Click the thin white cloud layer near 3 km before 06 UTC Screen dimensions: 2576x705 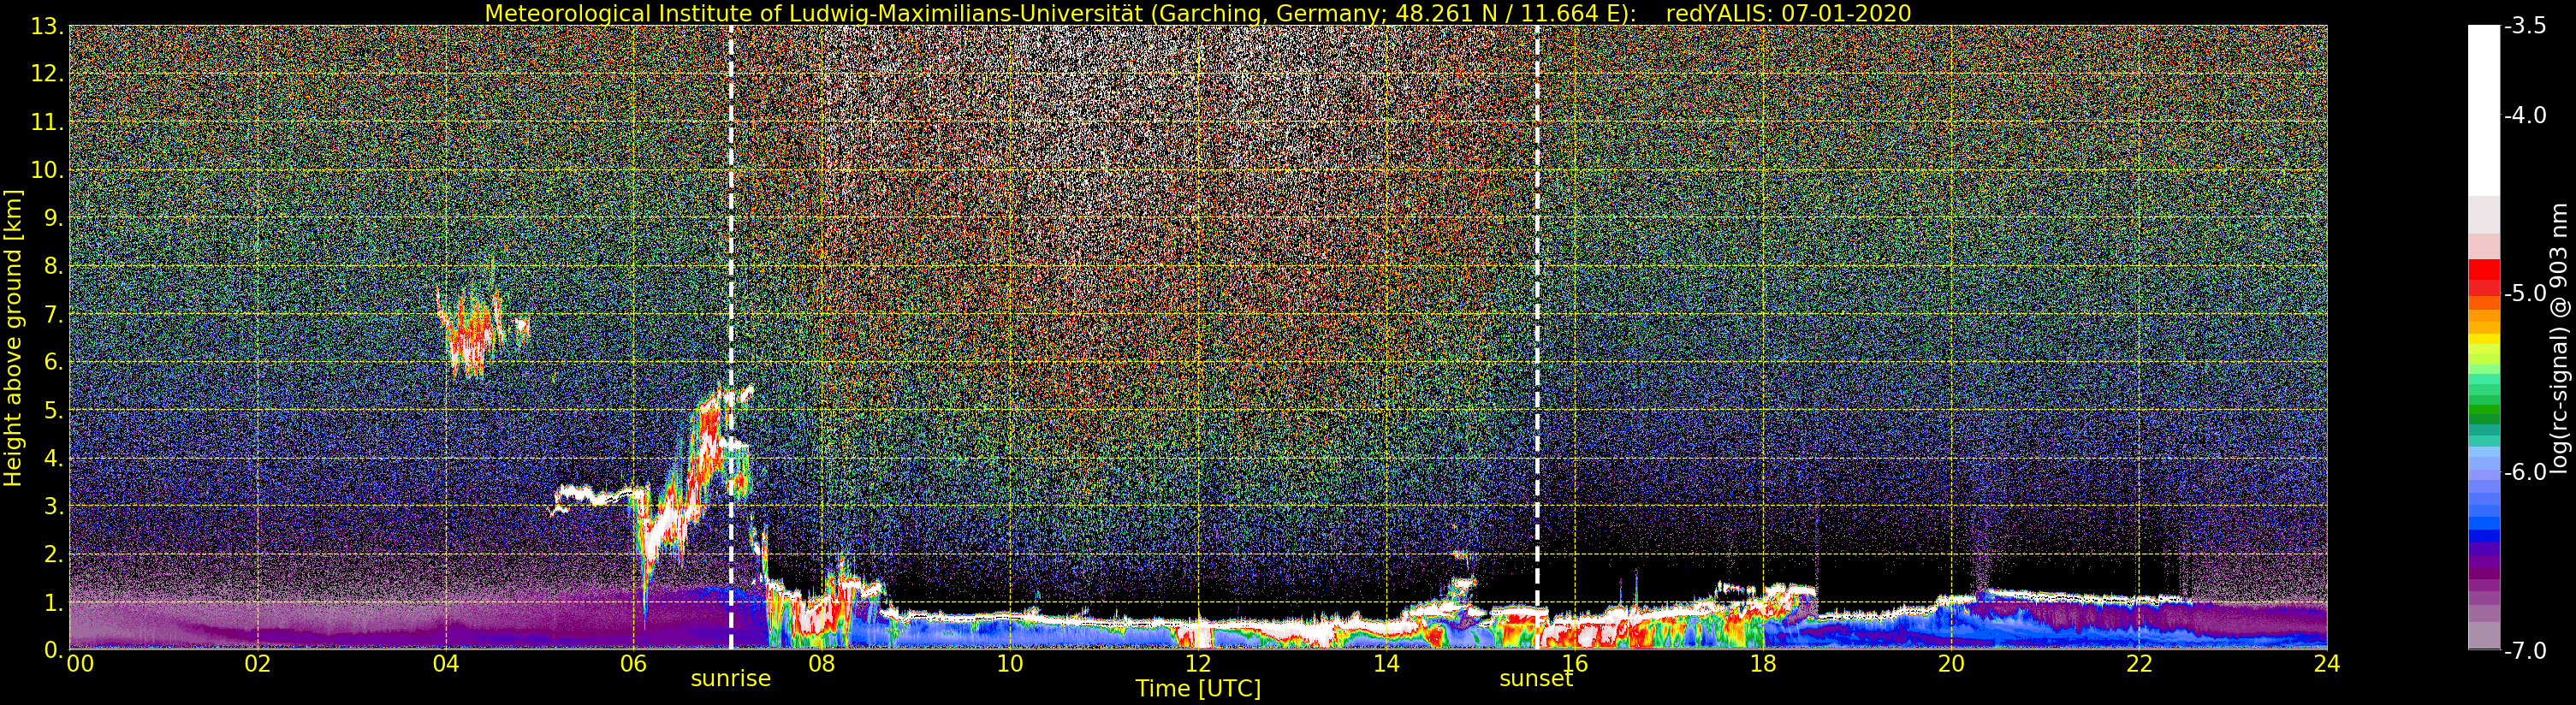click(x=600, y=495)
